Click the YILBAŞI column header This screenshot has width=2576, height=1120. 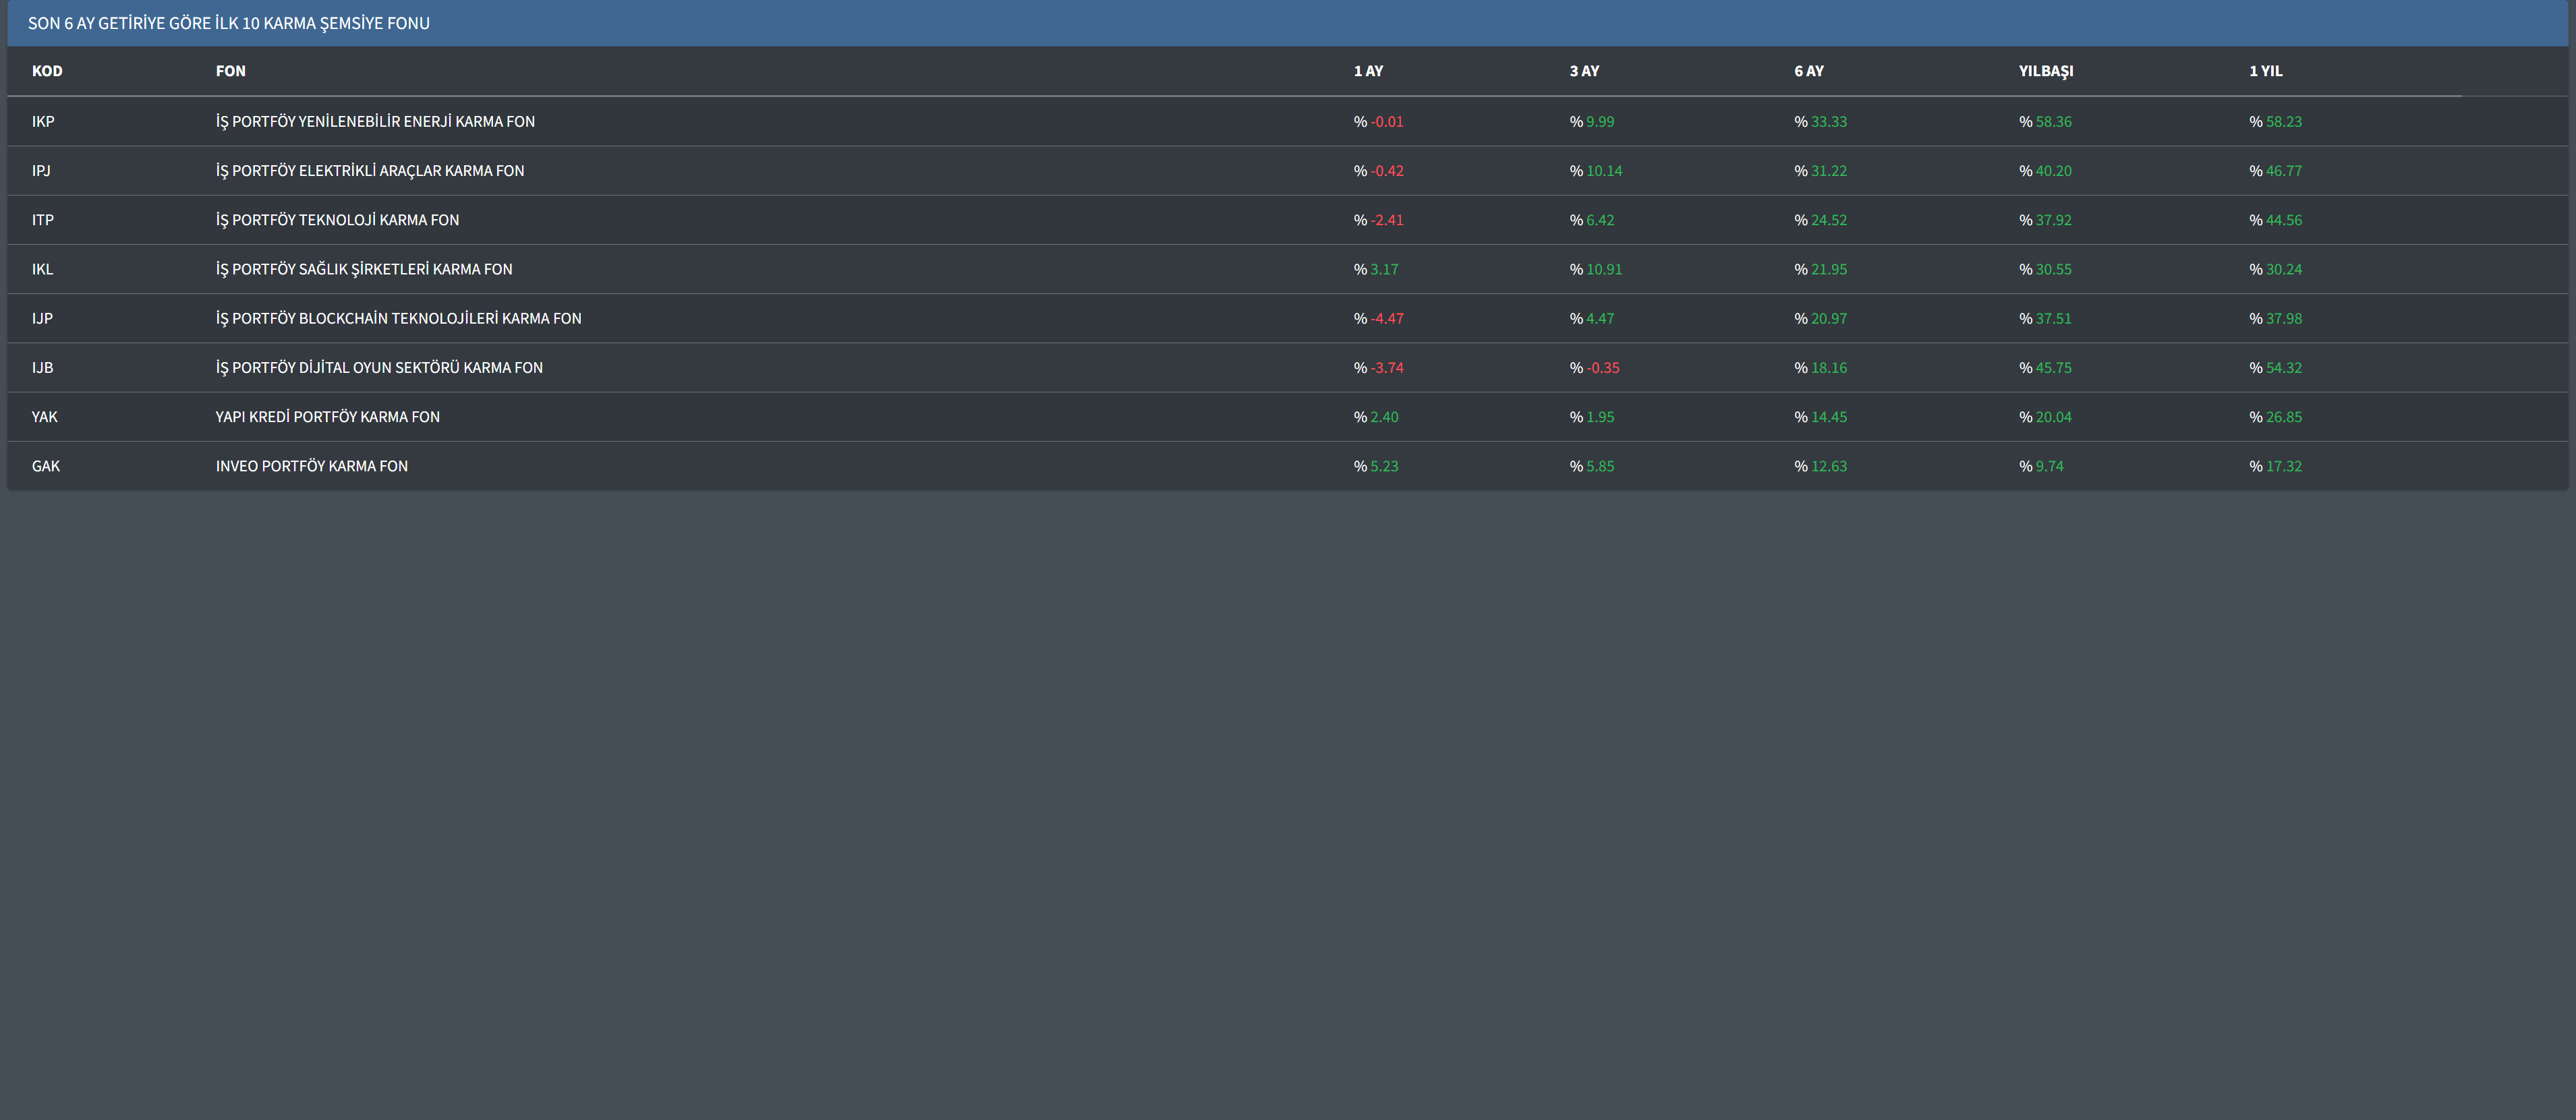click(x=2045, y=71)
